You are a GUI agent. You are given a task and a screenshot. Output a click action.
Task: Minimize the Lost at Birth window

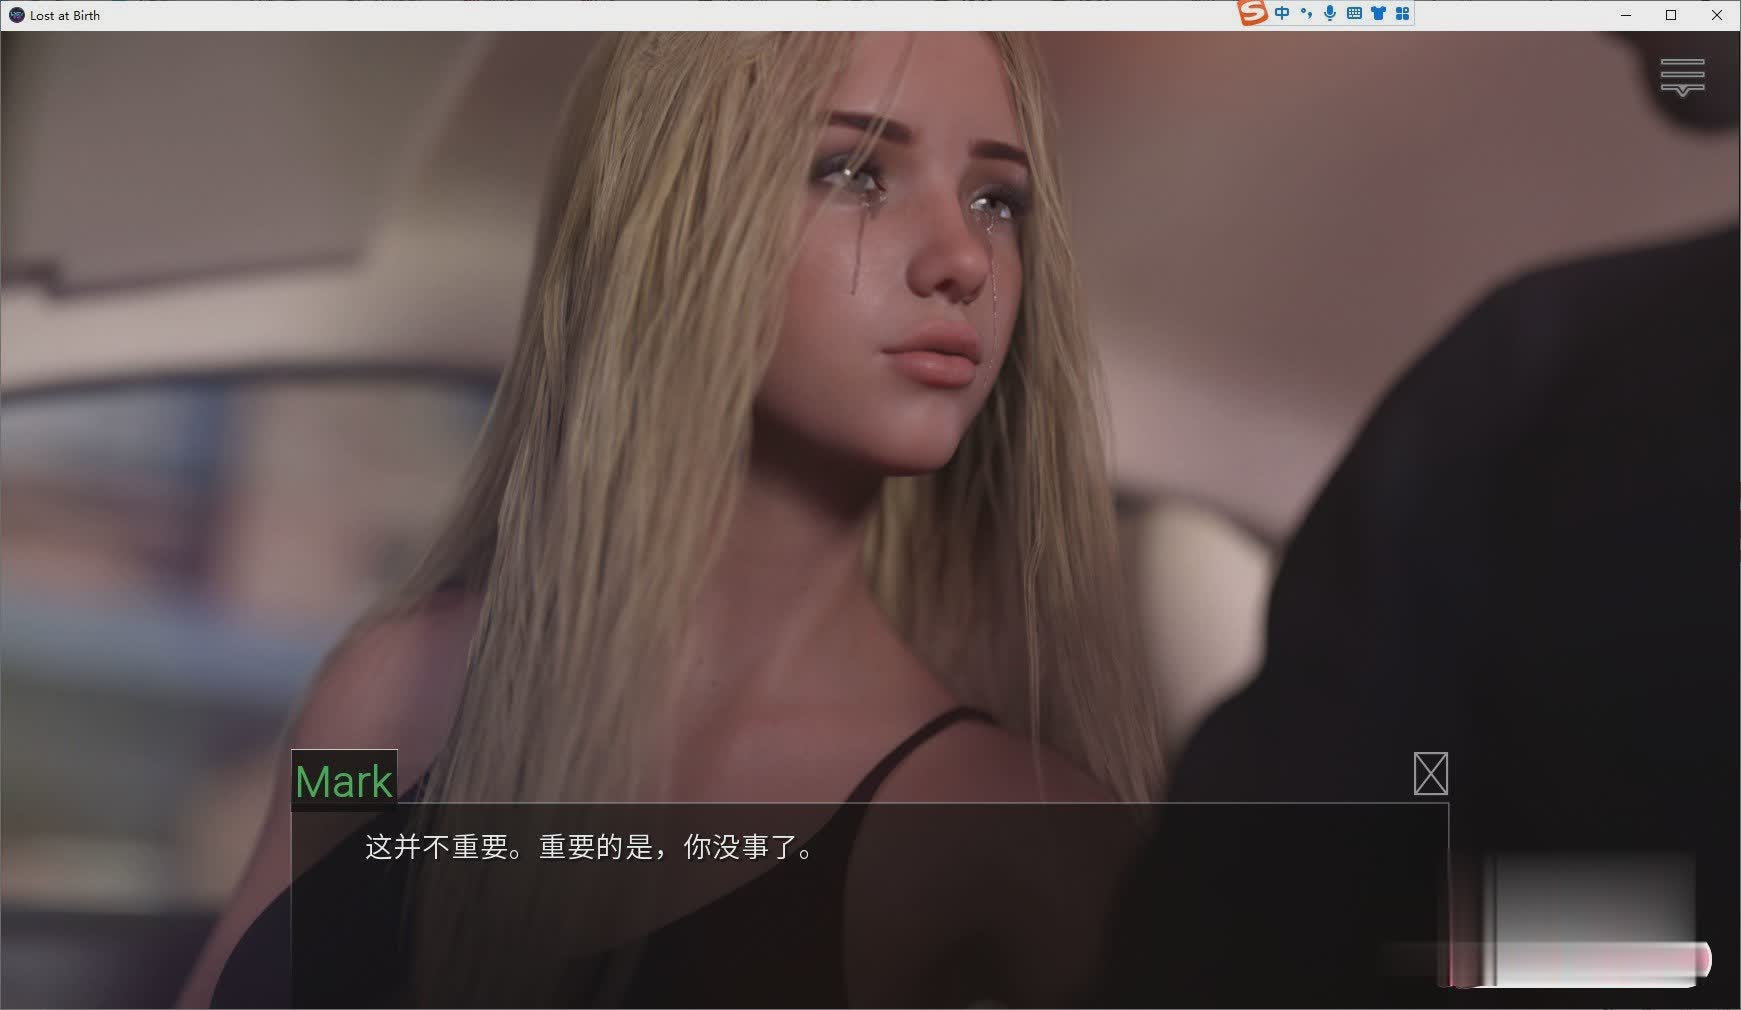pos(1626,15)
